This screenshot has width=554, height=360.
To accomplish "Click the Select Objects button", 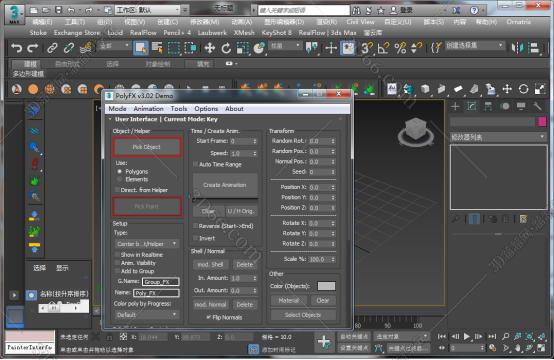I will pos(303,315).
